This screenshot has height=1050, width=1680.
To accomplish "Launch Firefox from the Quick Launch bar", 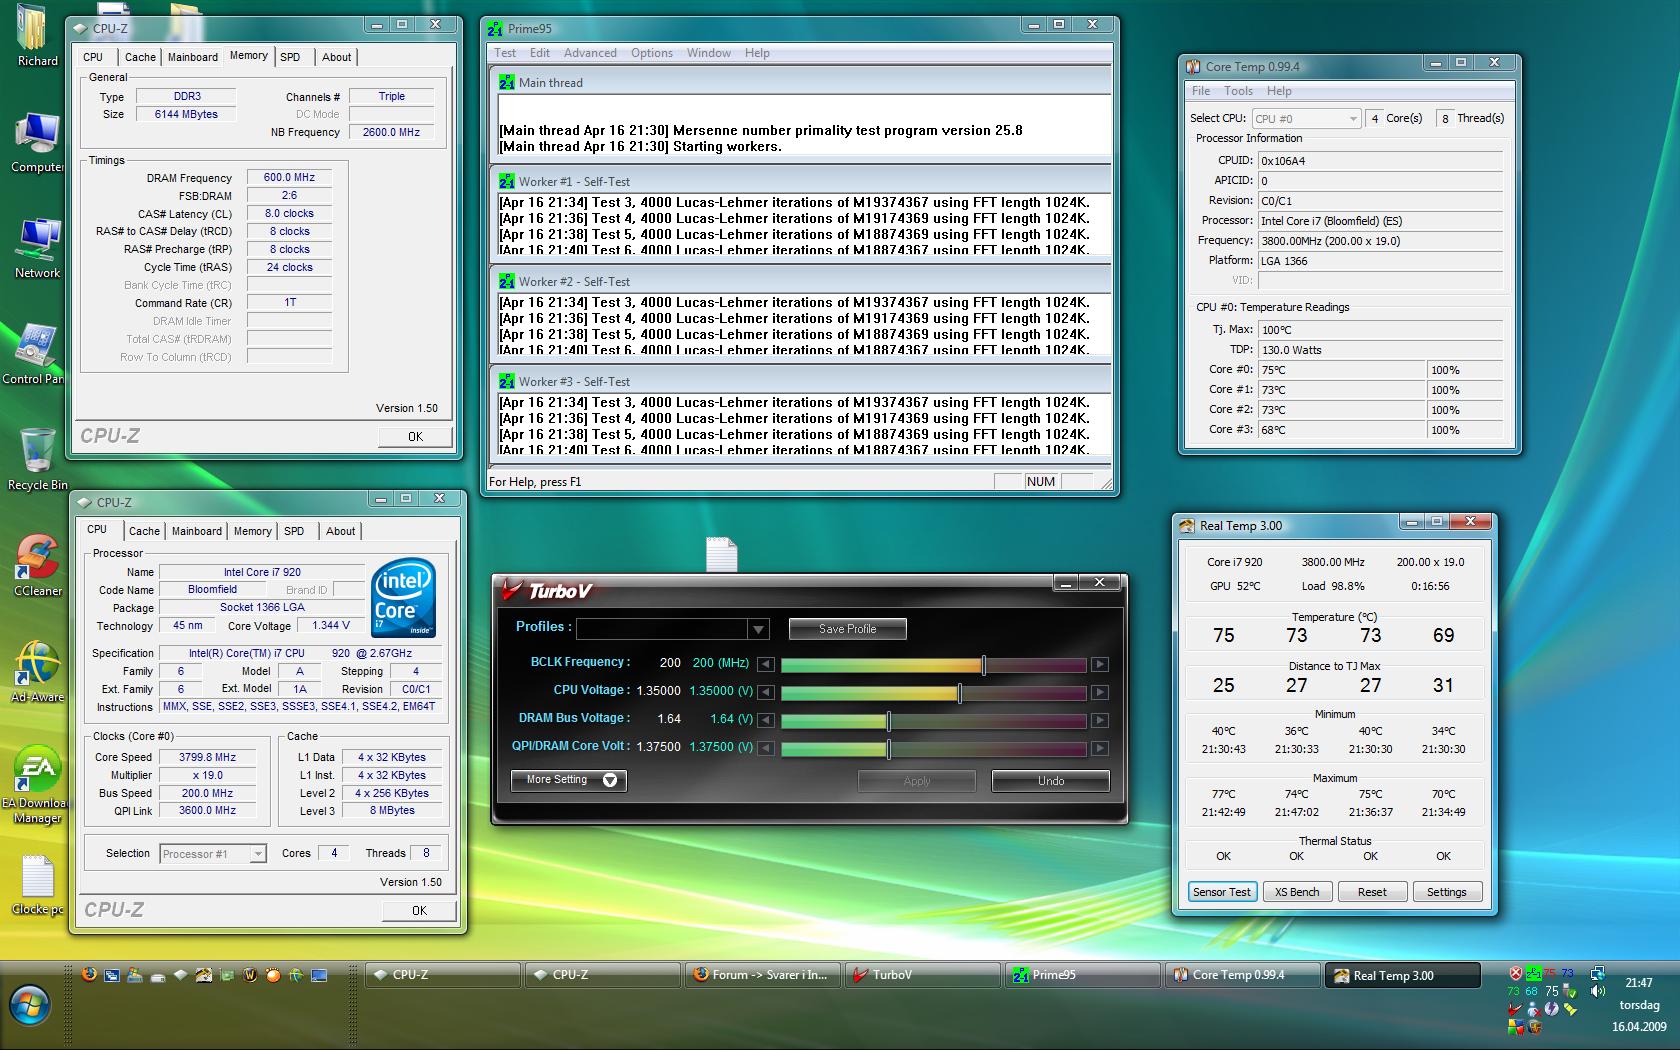I will click(x=89, y=974).
